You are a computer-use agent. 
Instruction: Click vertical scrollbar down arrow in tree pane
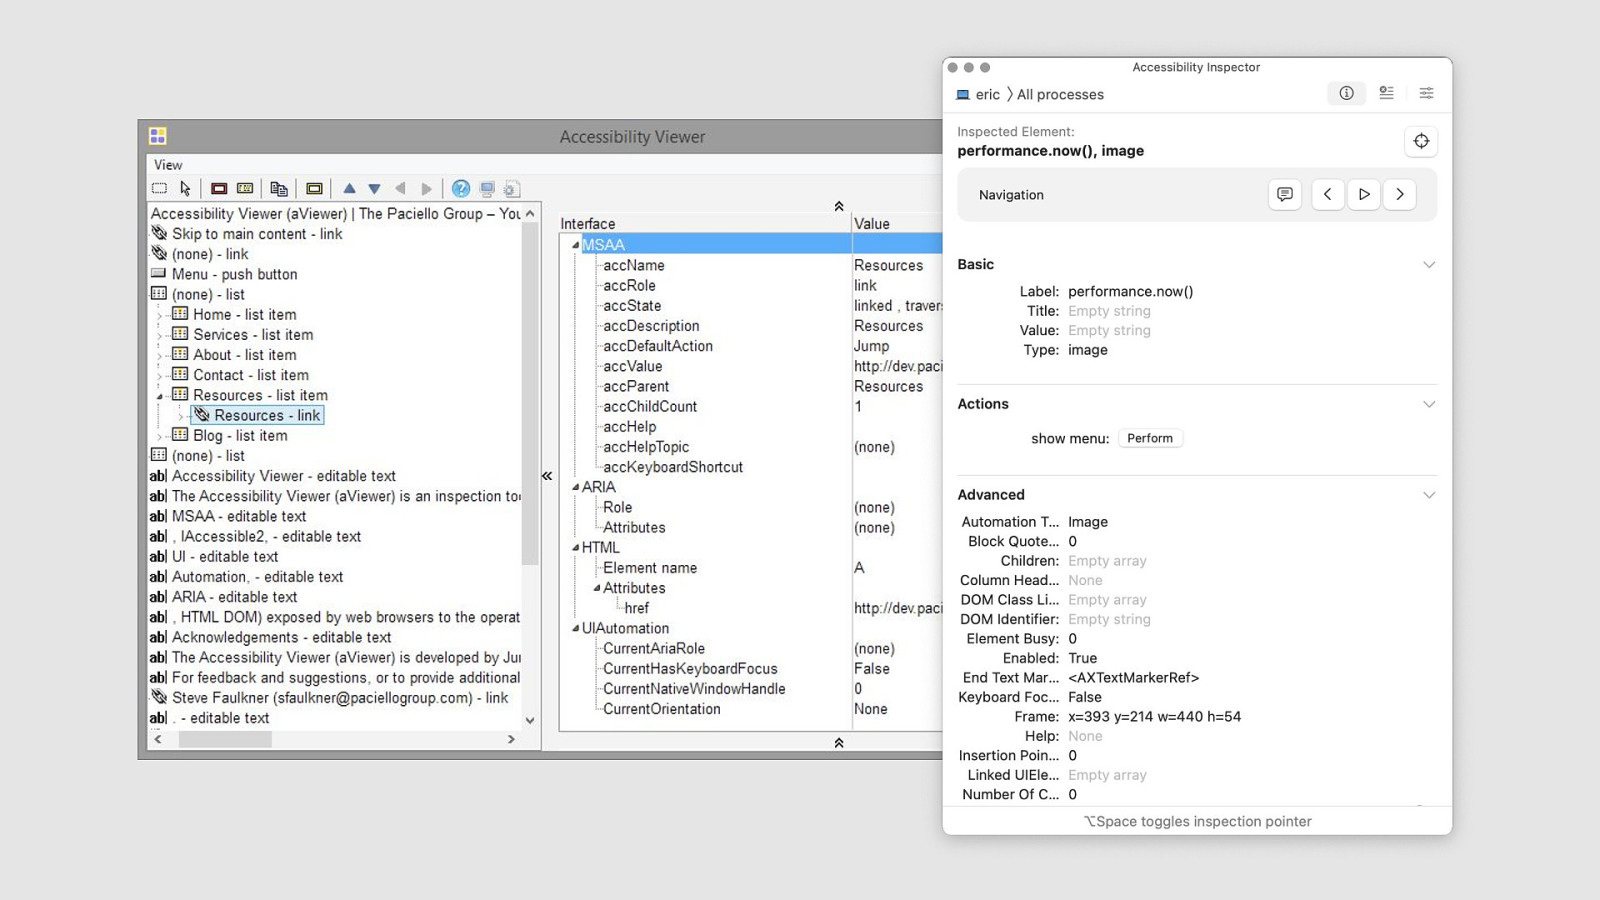pyautogui.click(x=530, y=720)
